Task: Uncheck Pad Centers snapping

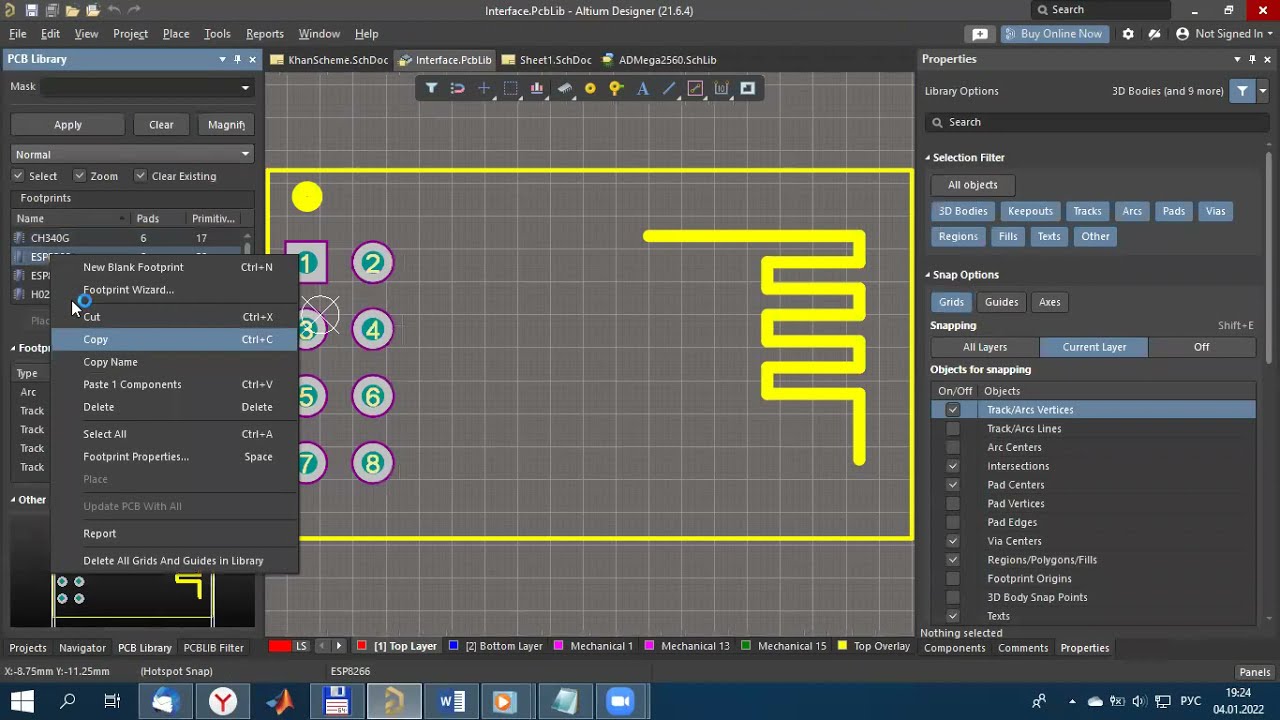Action: click(x=953, y=485)
